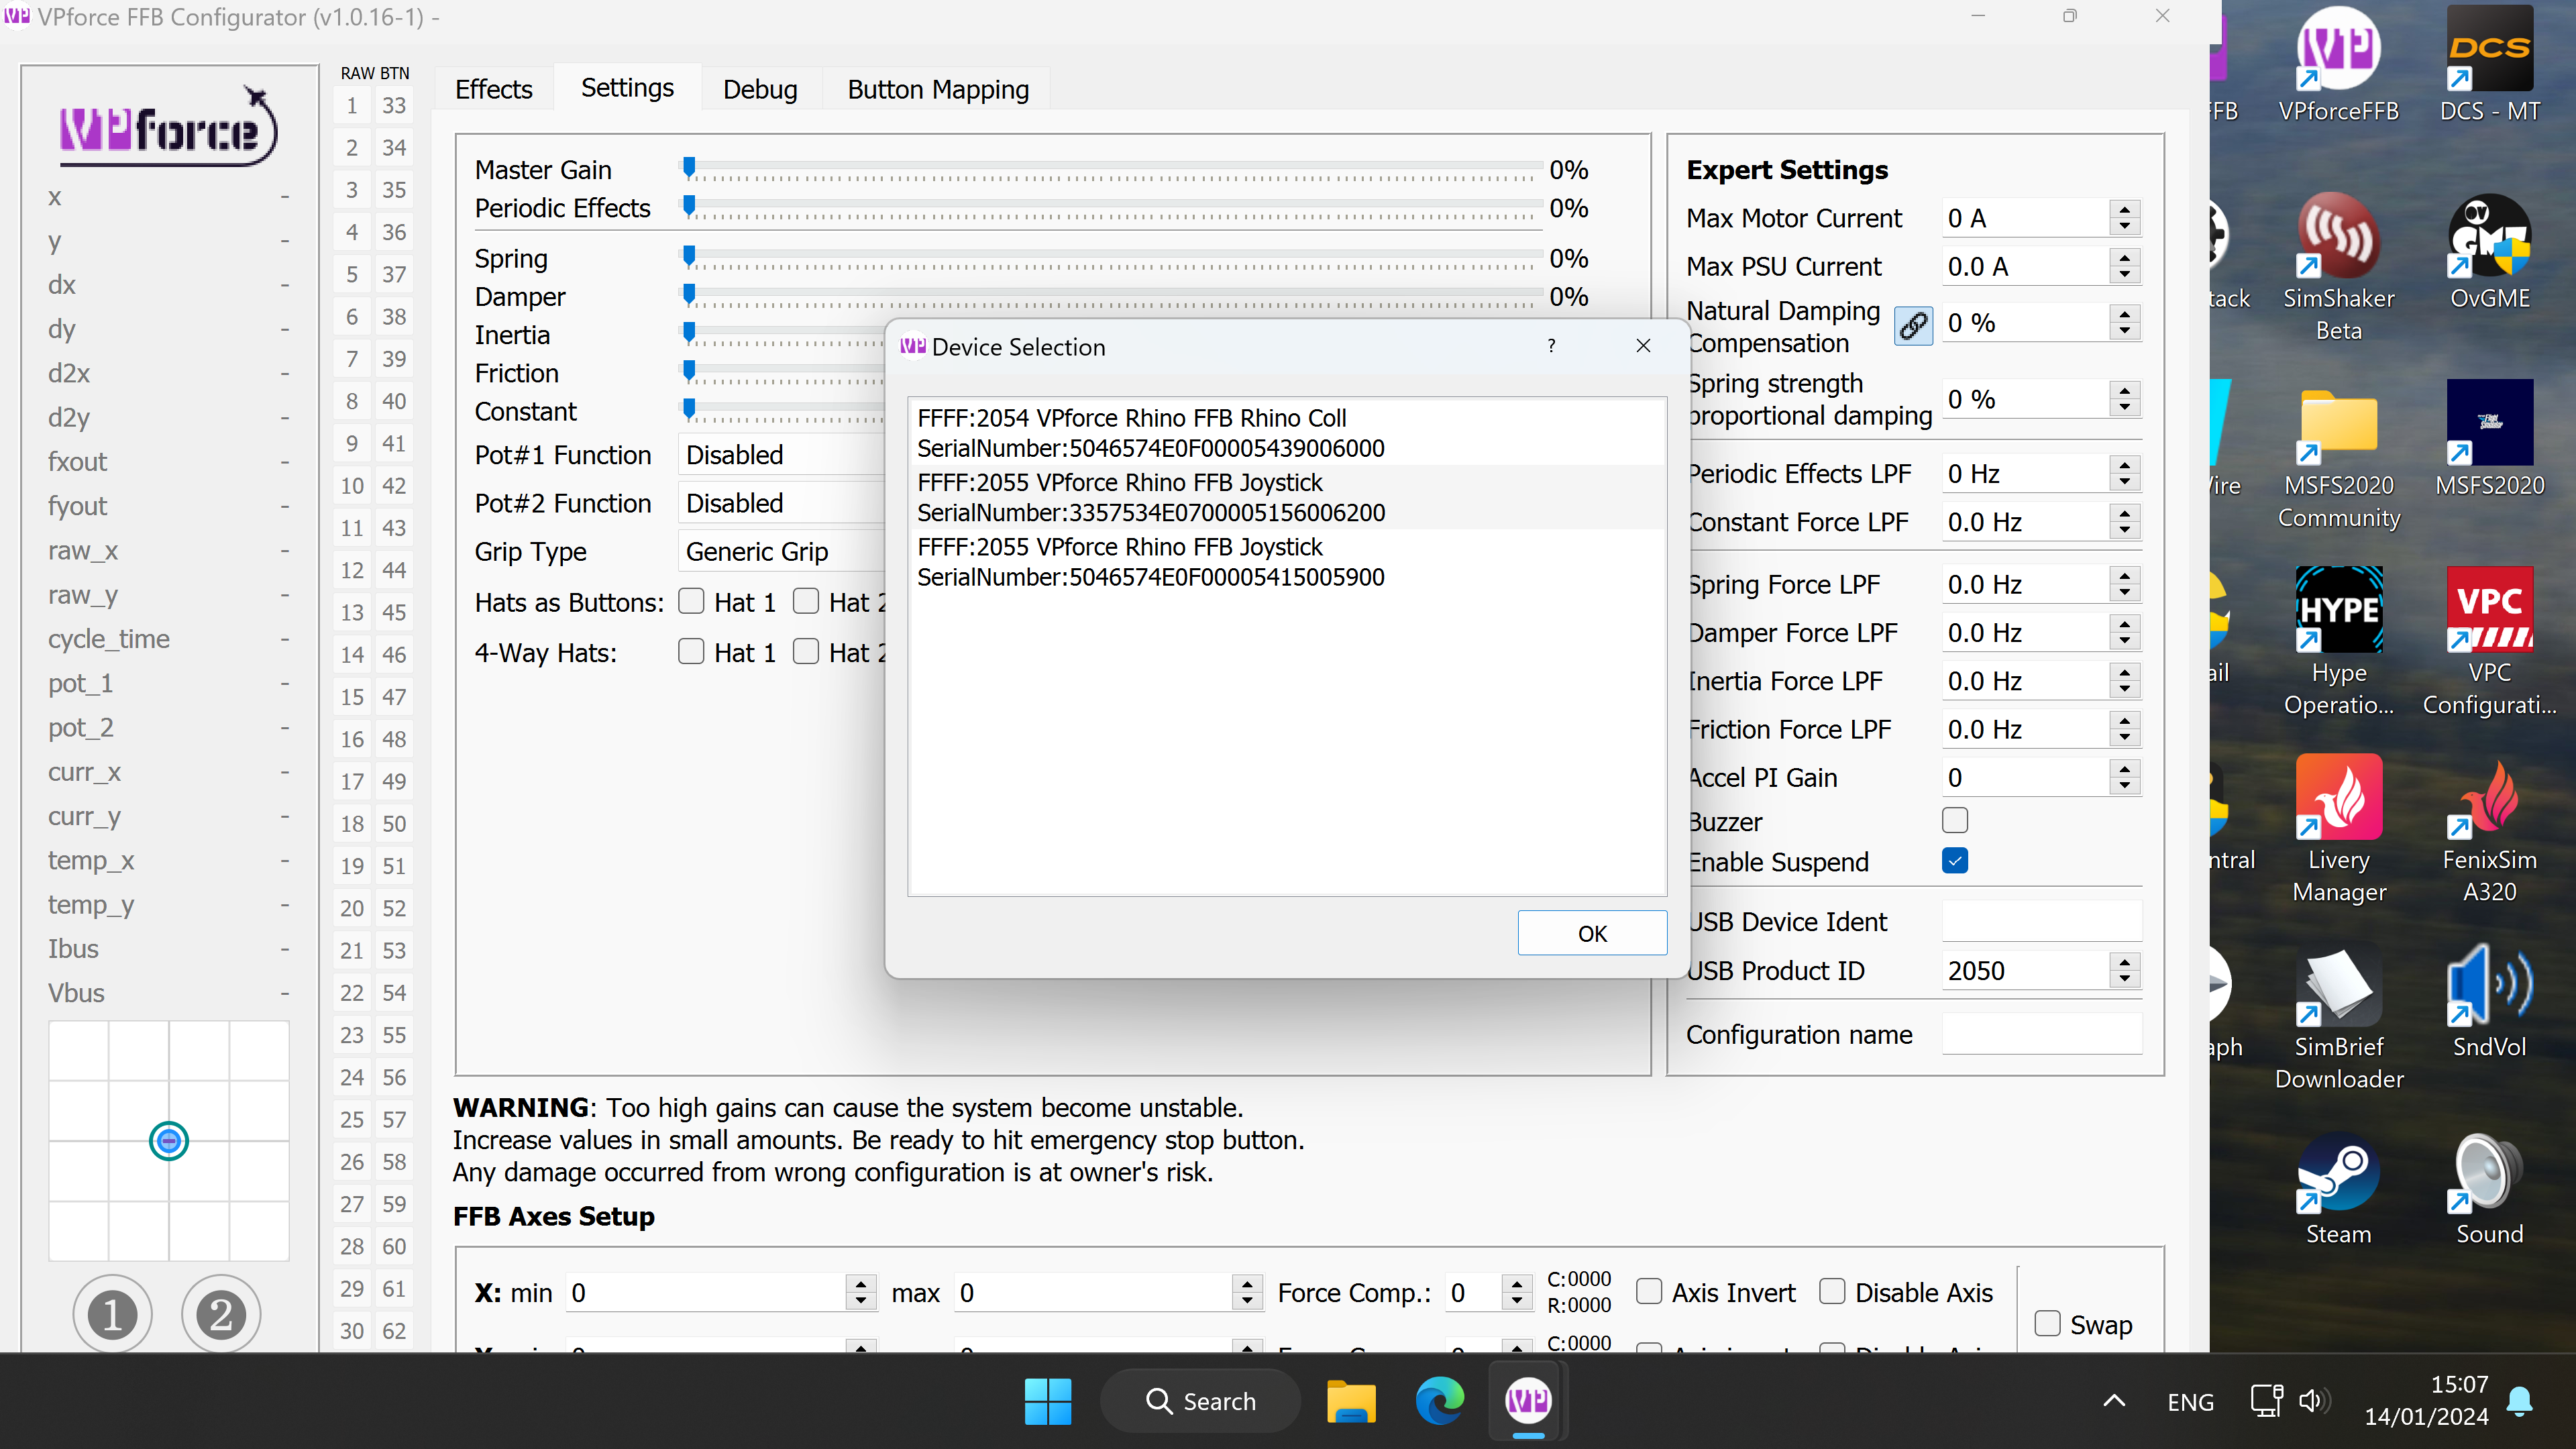The image size is (2576, 1449).
Task: Enable the Buzzer checkbox
Action: pyautogui.click(x=1954, y=821)
